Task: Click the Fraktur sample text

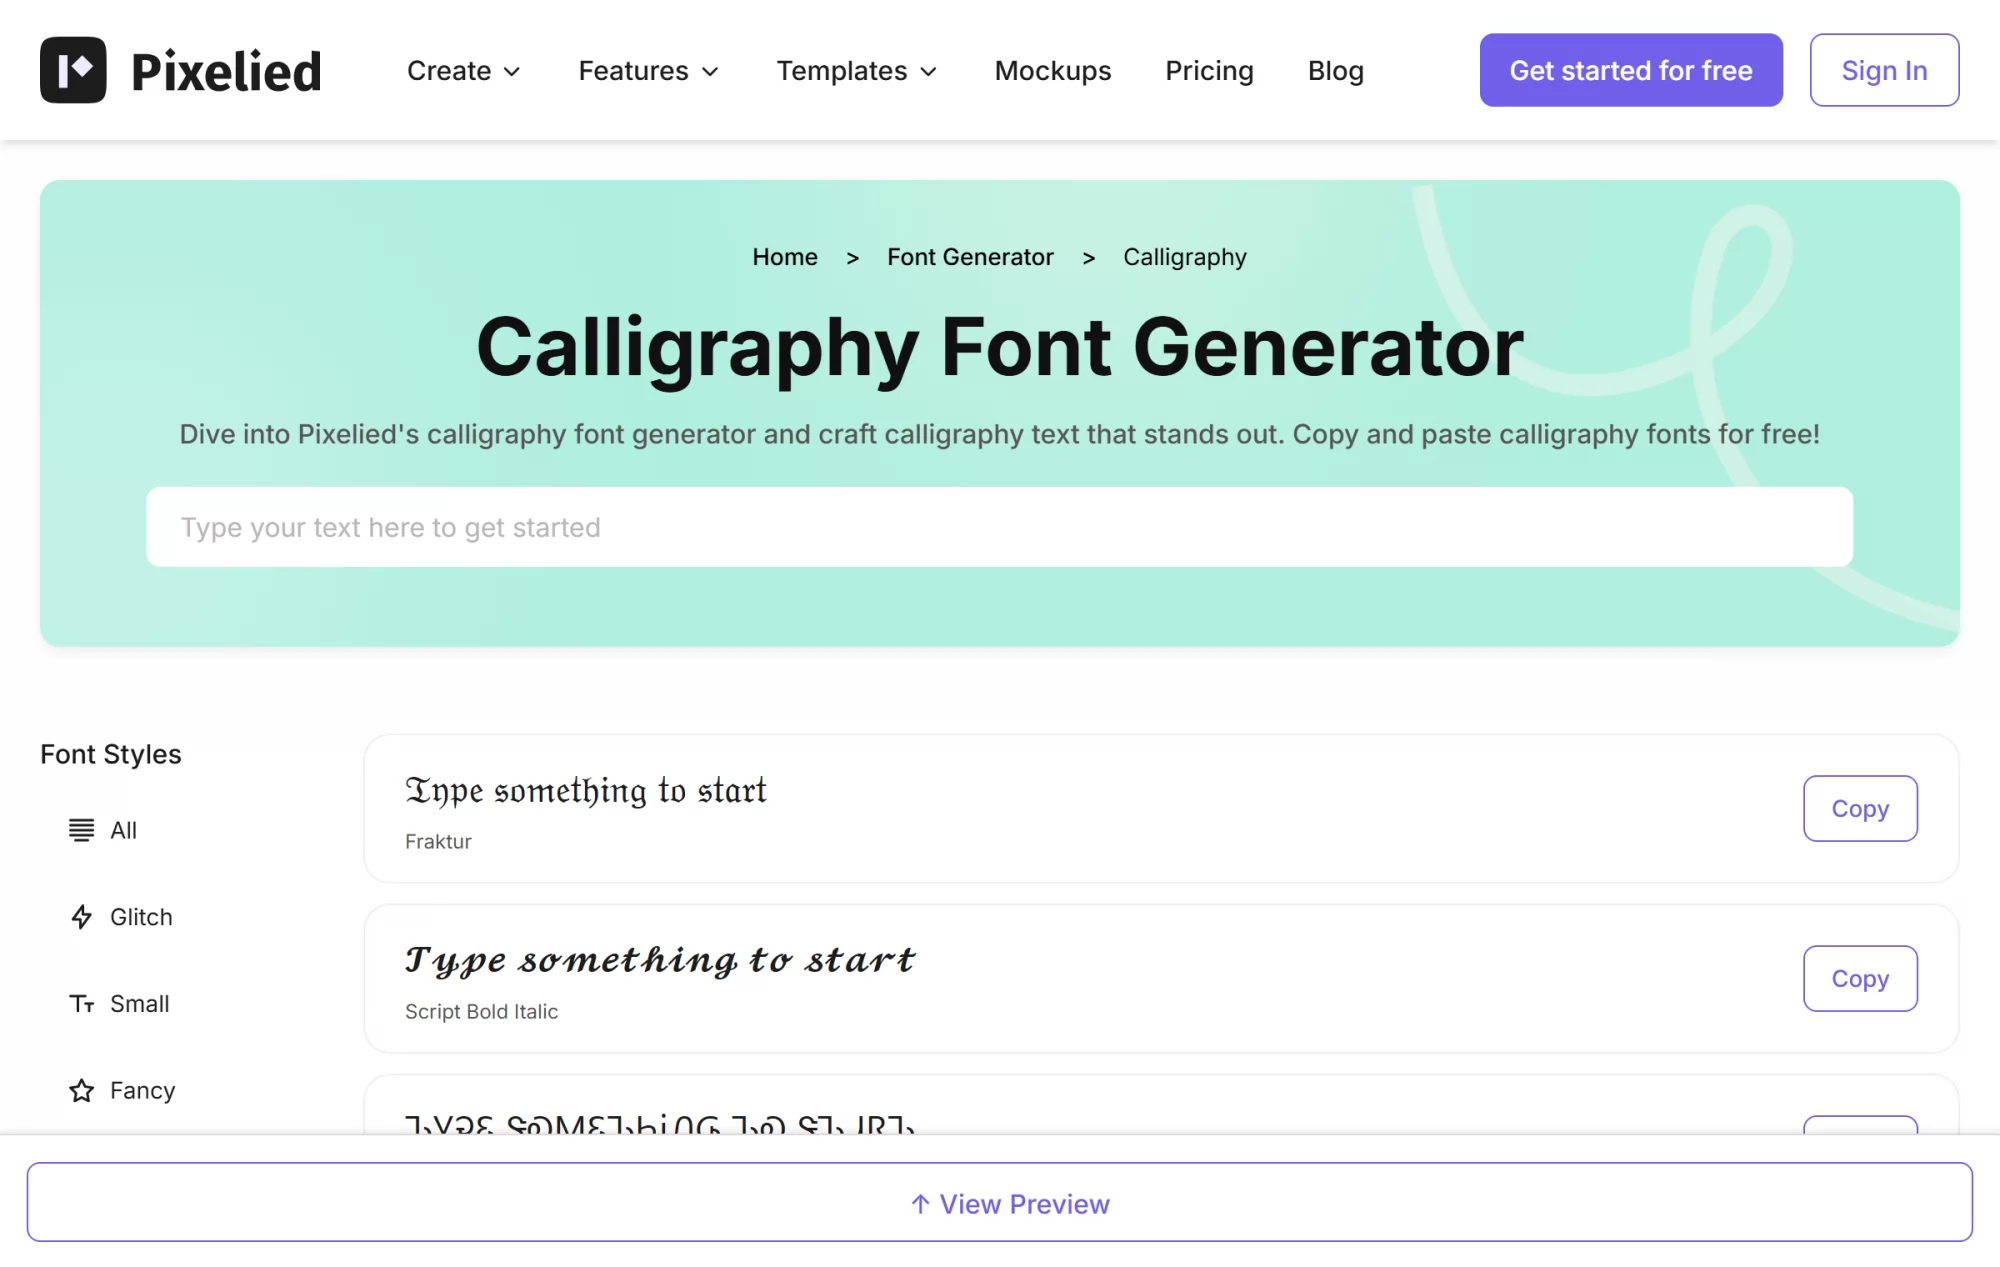Action: point(586,791)
